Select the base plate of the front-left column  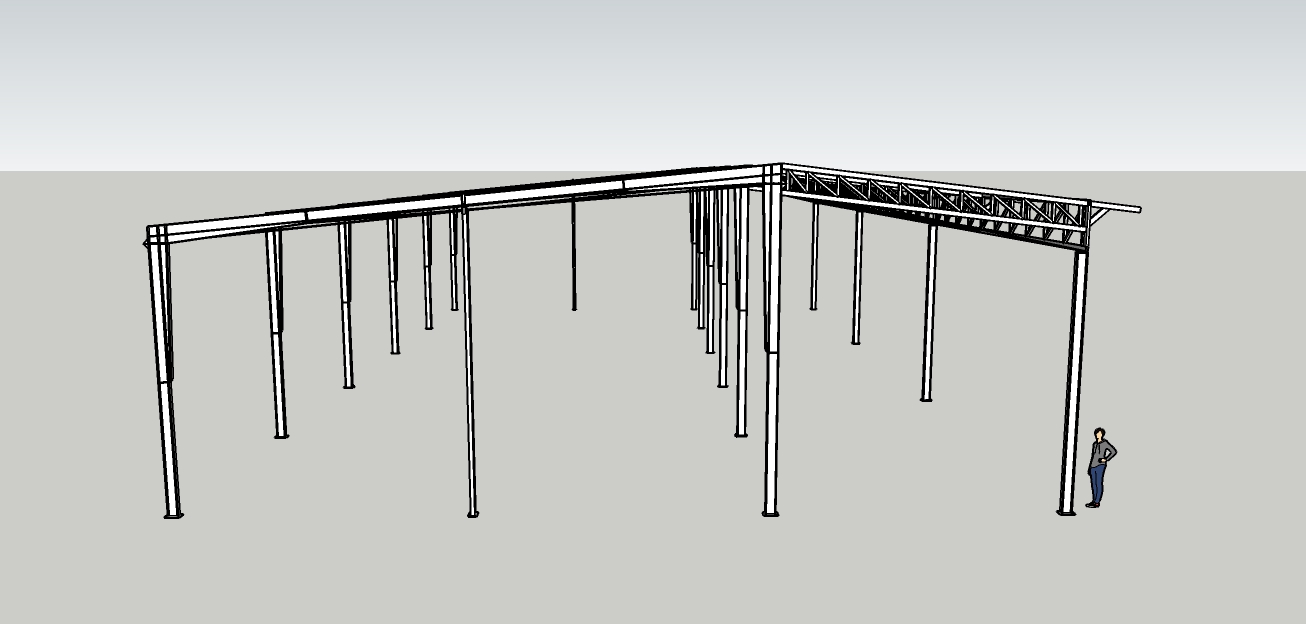(x=173, y=516)
